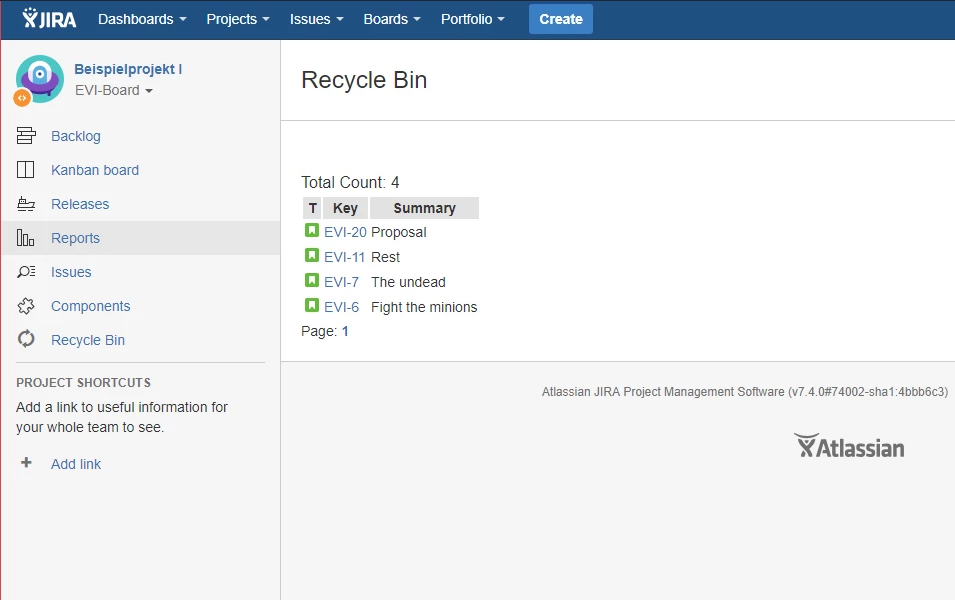Click the story type icon beside EVI-6

310,306
